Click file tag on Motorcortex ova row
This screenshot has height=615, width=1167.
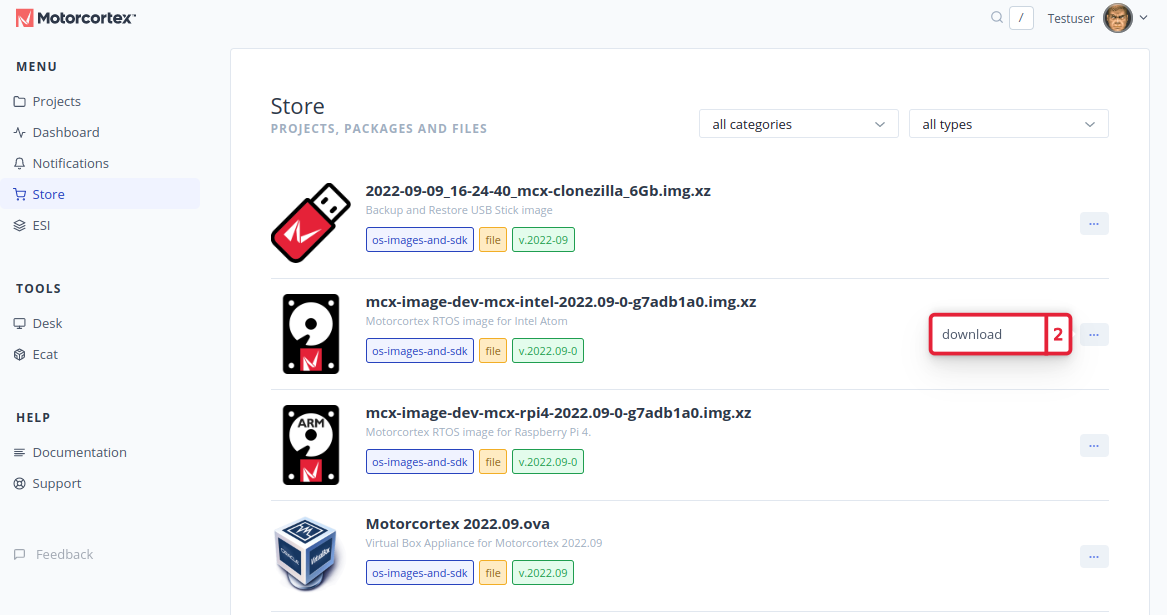tap(493, 573)
